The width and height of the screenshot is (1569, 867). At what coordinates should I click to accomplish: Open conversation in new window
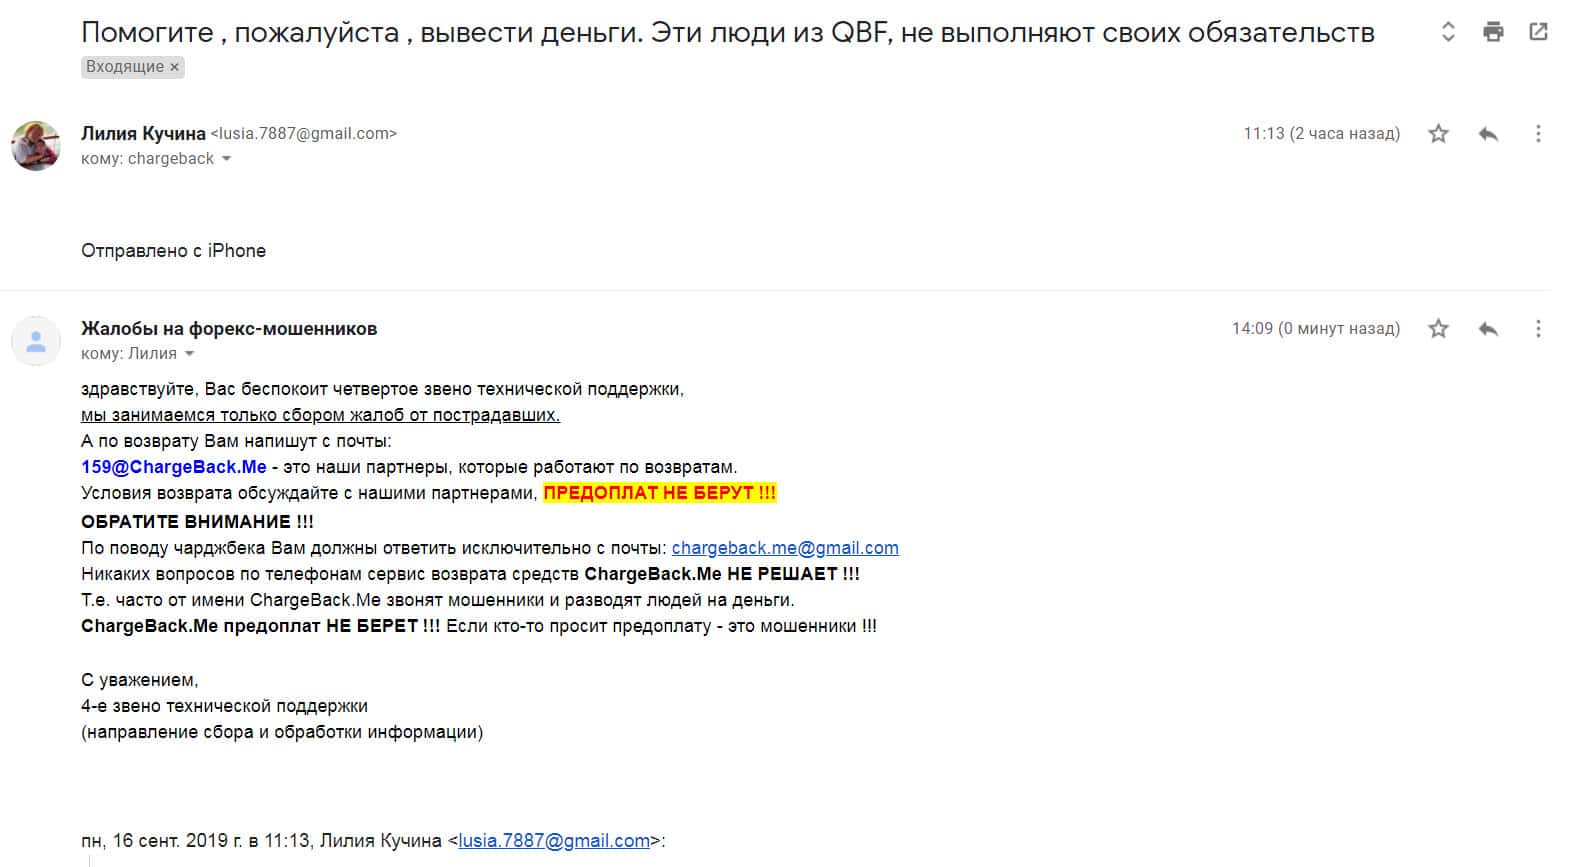tap(1538, 32)
